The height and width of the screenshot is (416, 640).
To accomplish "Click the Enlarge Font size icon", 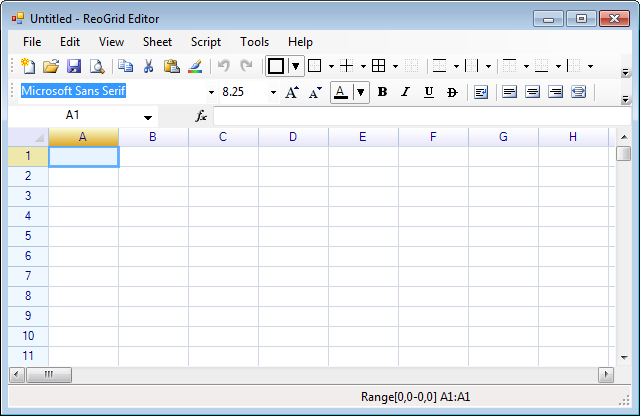I will coord(291,92).
